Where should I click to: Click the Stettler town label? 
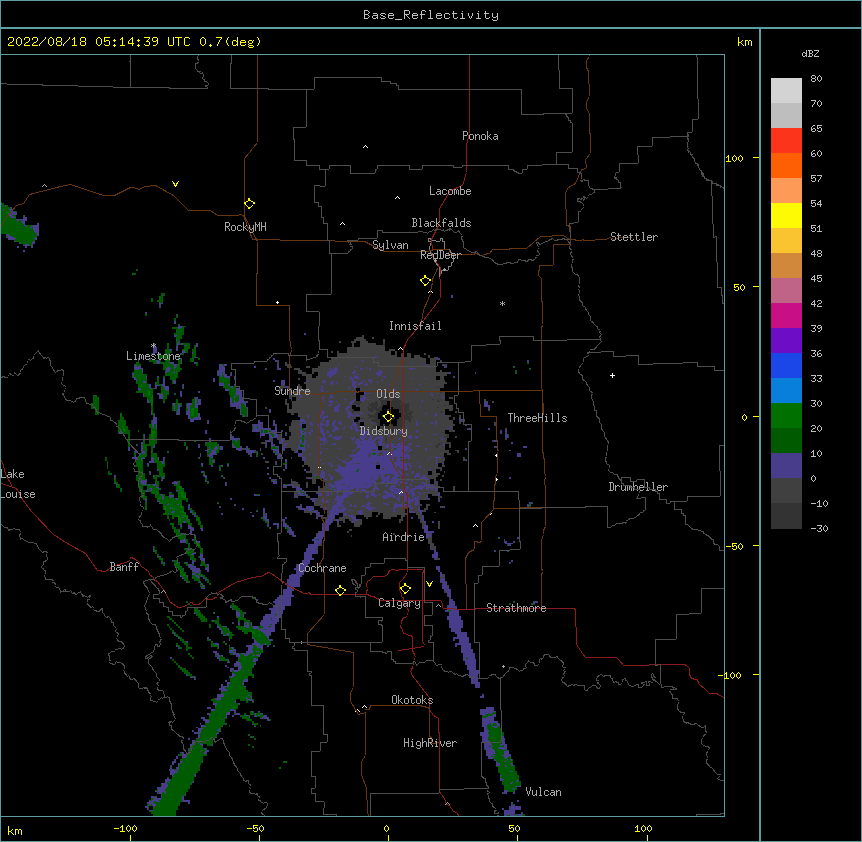tap(634, 237)
